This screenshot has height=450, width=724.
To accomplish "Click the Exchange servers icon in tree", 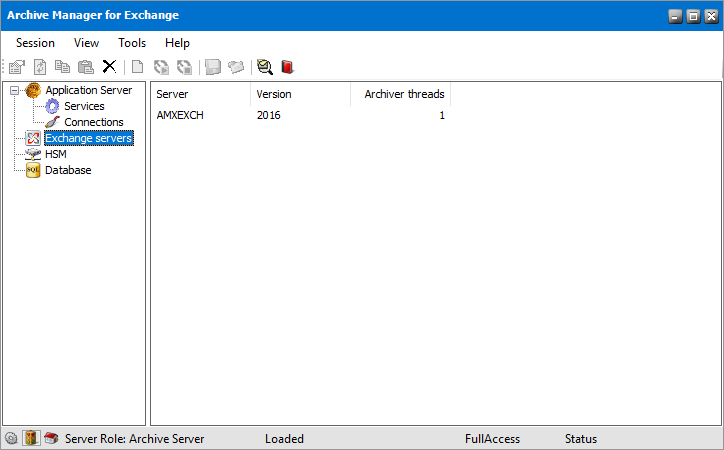I will pos(33,138).
